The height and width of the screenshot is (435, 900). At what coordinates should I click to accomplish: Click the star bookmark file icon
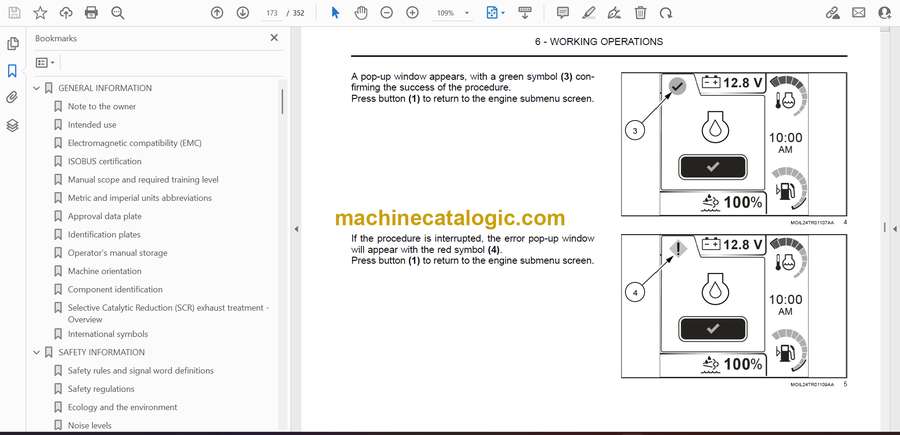[40, 13]
